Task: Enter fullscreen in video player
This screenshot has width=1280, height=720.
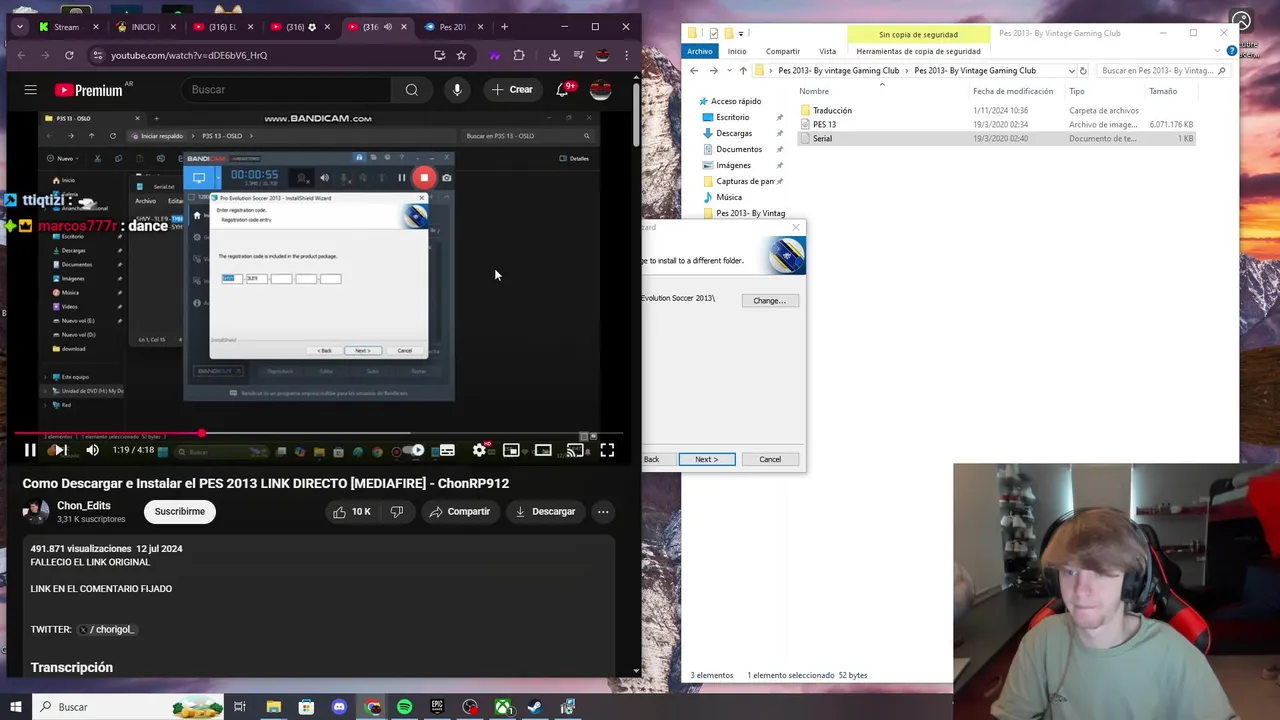Action: tap(607, 450)
